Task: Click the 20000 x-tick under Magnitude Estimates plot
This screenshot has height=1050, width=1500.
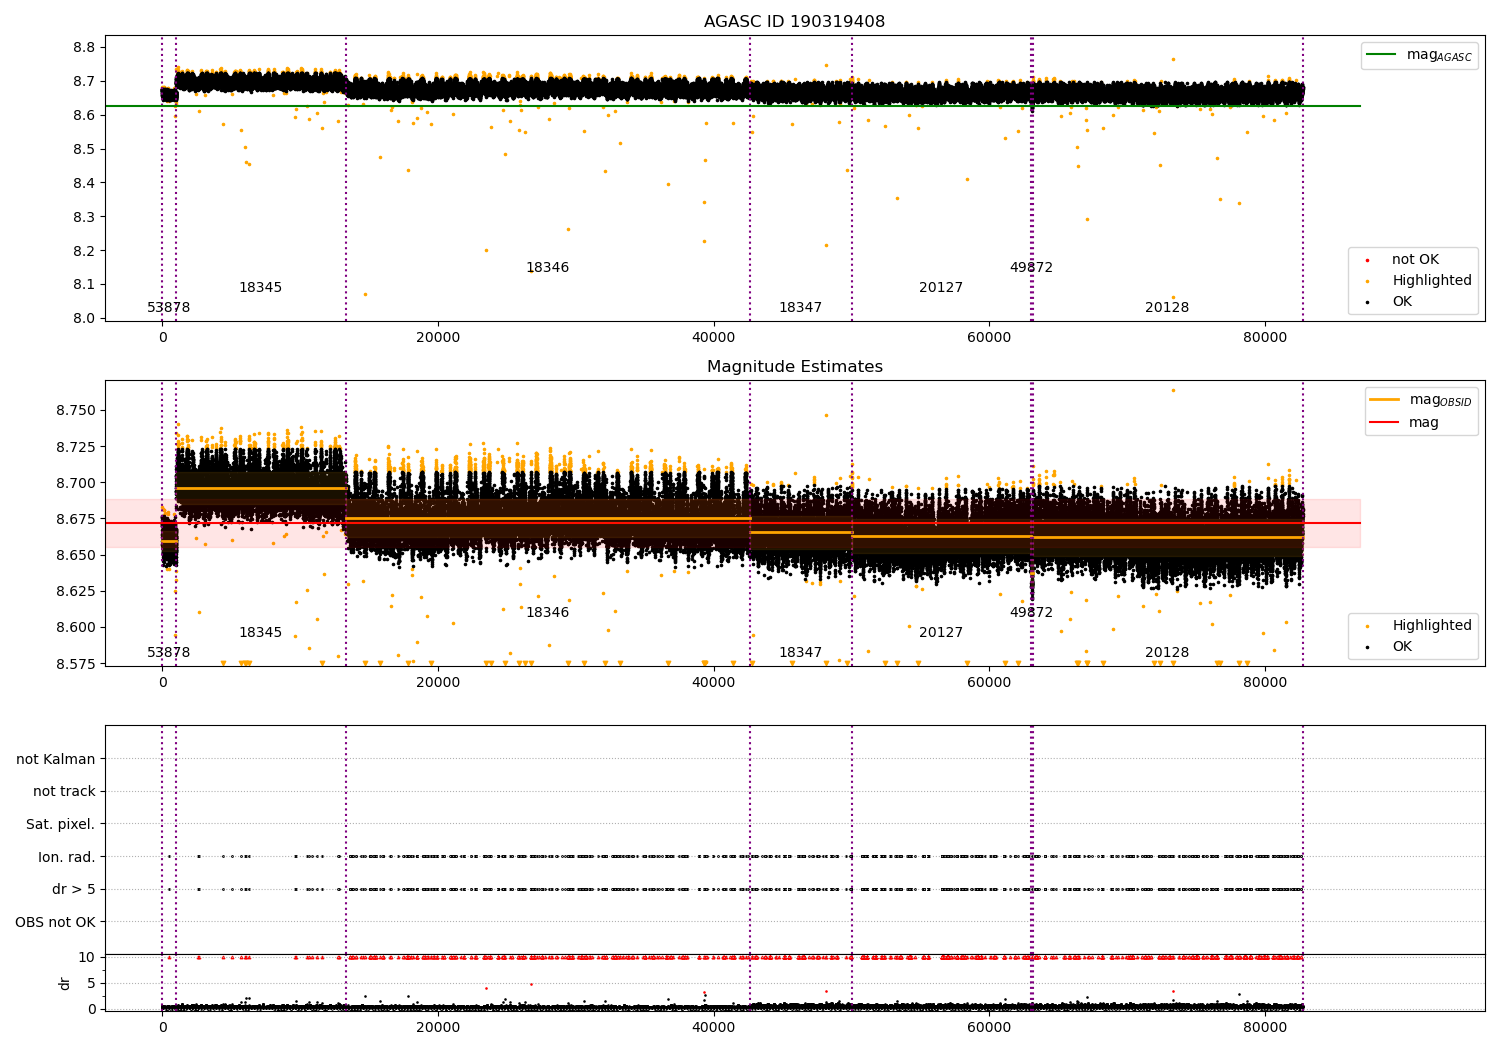Action: point(438,683)
